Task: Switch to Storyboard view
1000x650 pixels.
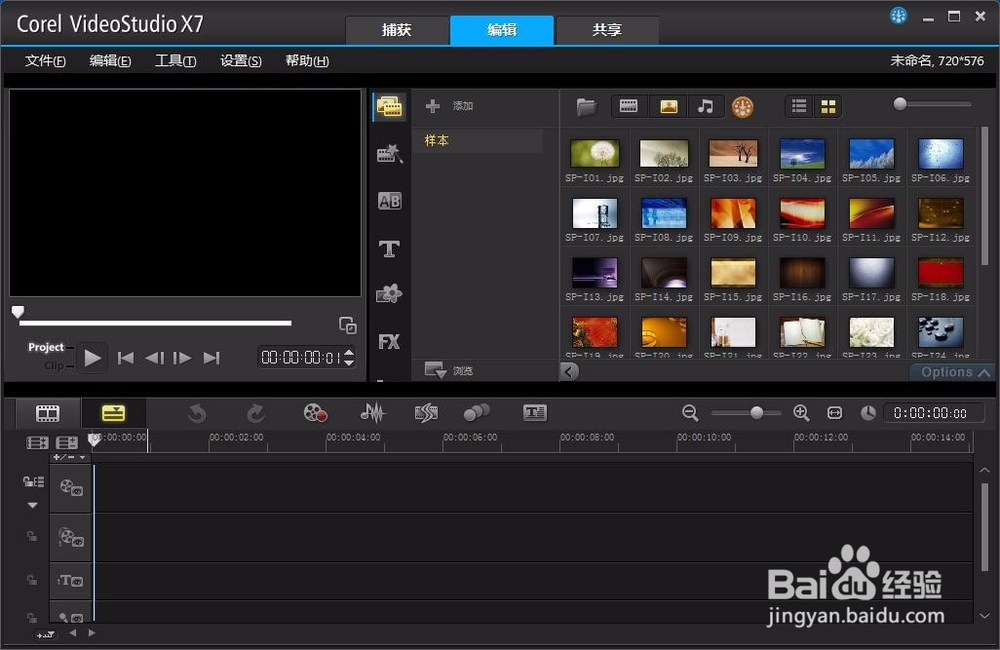Action: [x=48, y=413]
